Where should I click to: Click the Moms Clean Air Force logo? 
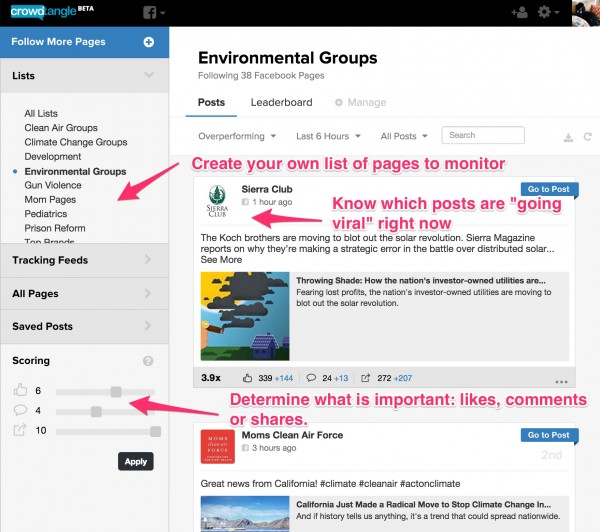[x=218, y=447]
